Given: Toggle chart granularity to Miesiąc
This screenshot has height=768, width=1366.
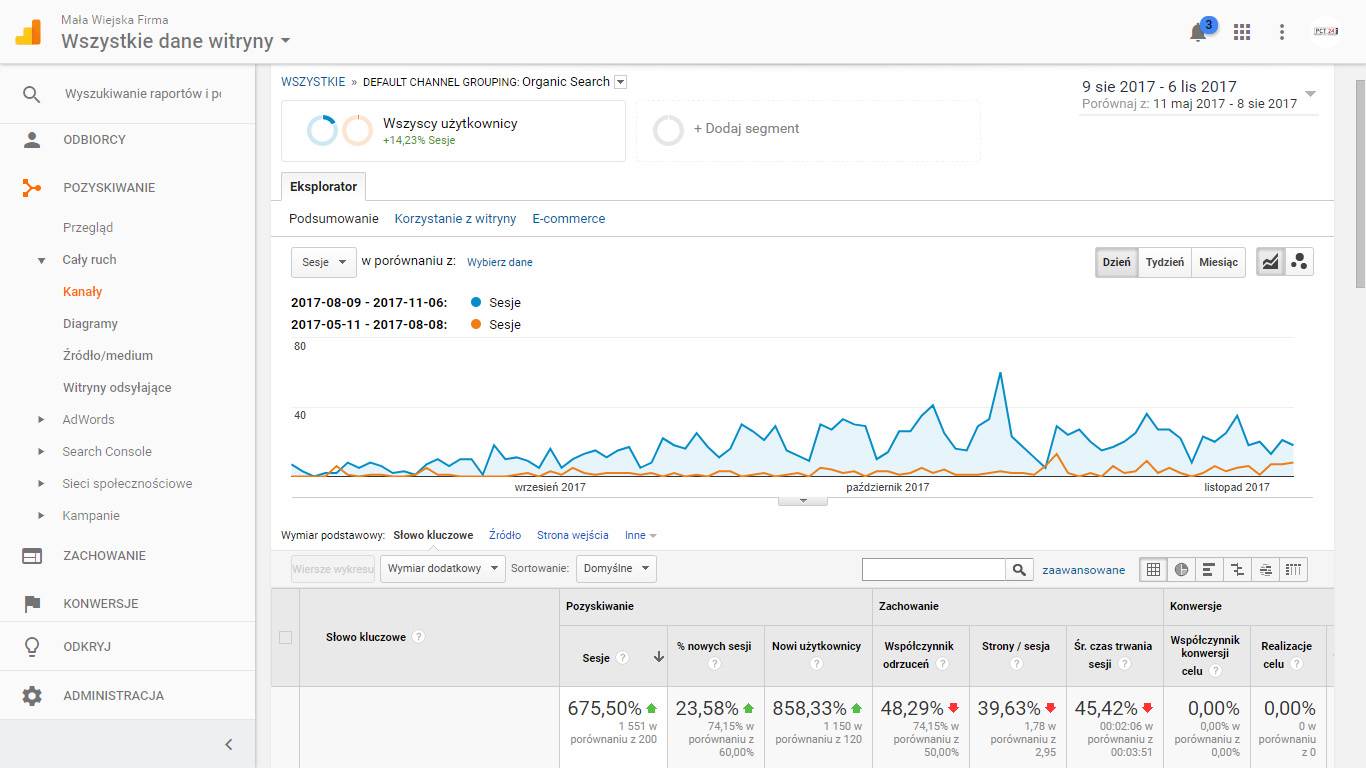Looking at the screenshot, I should [x=1218, y=262].
